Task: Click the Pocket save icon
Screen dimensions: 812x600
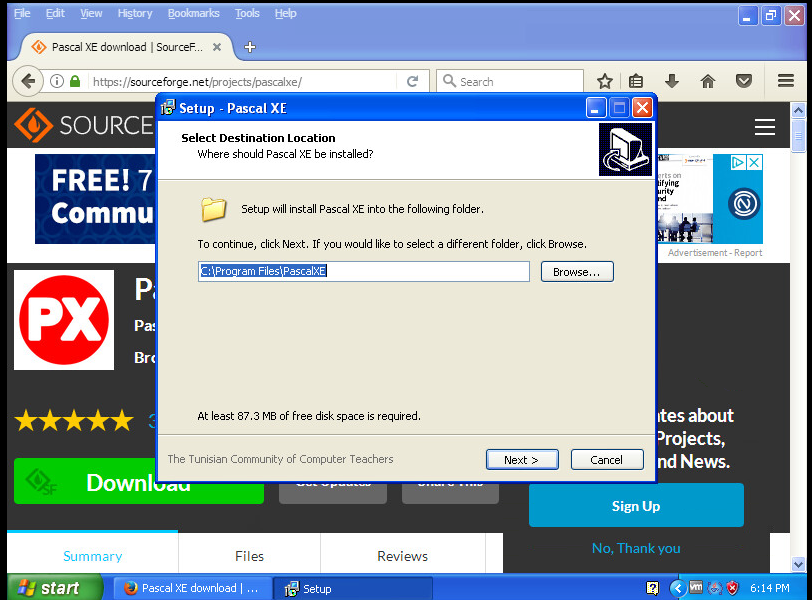Action: click(744, 81)
